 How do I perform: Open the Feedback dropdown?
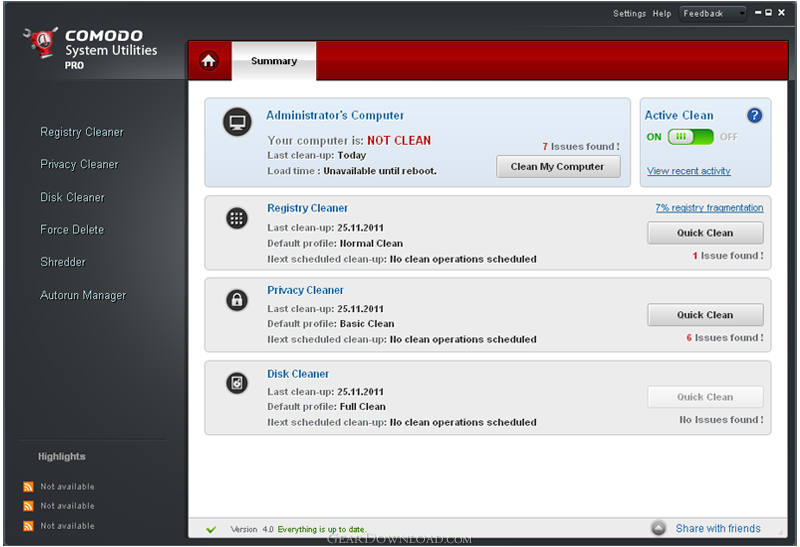click(714, 14)
